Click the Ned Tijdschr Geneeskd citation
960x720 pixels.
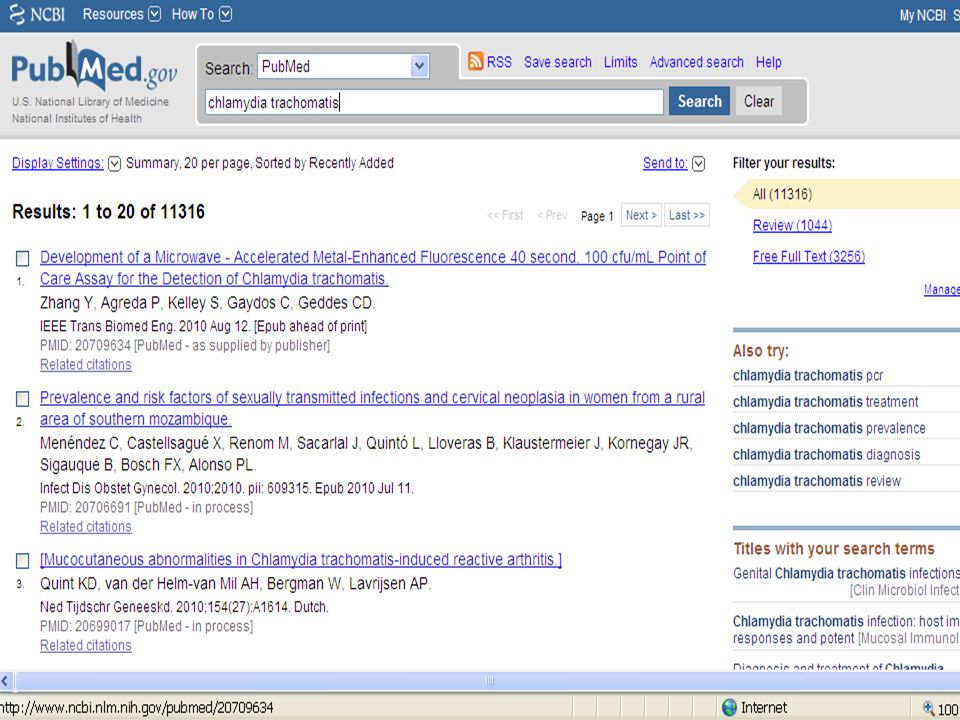[184, 607]
